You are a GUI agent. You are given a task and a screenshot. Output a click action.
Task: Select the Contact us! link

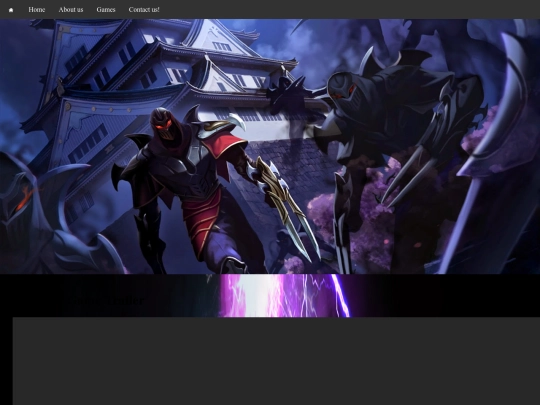coord(144,10)
